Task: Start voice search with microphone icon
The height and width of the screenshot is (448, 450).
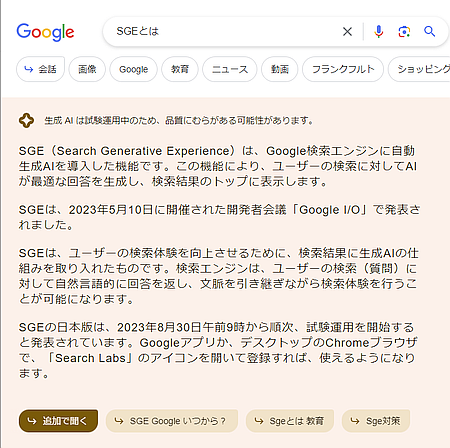Action: click(378, 32)
